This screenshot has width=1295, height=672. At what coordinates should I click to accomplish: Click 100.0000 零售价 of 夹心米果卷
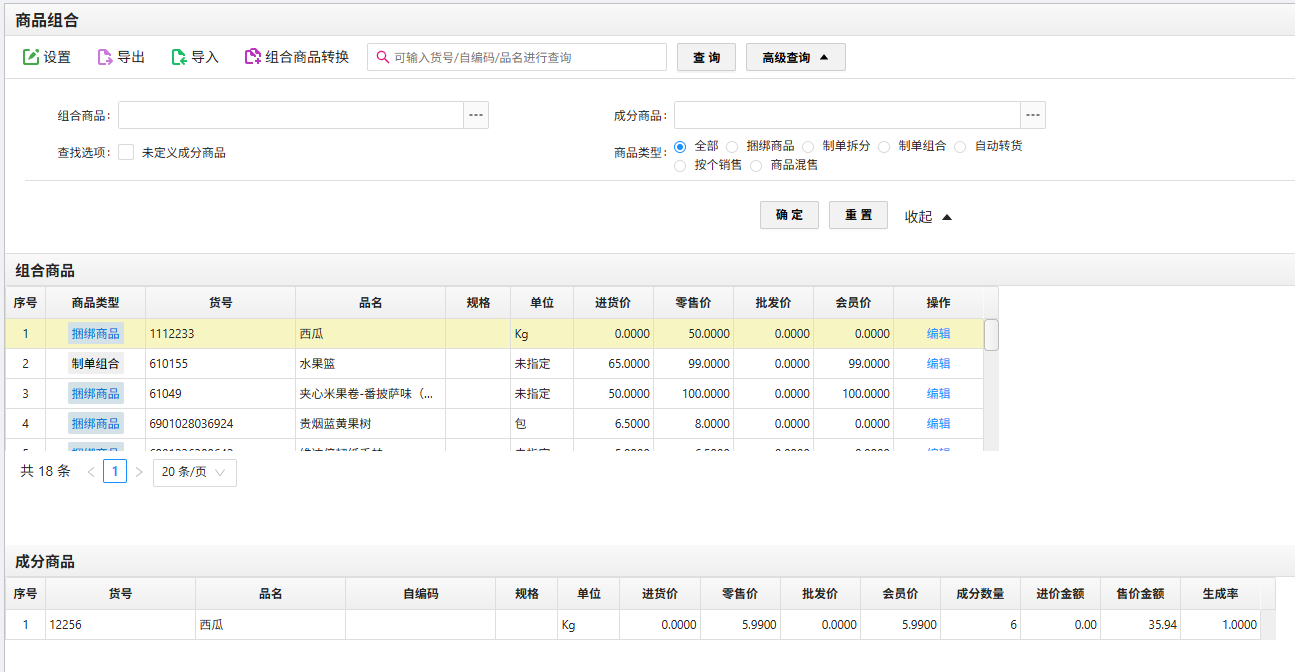(694, 394)
